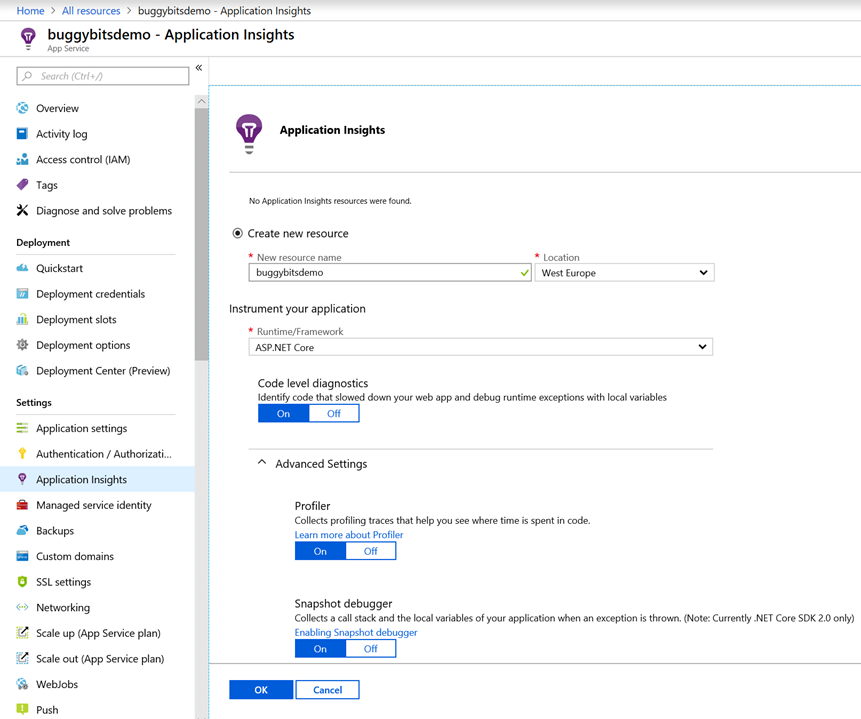861x719 pixels.
Task: Open the Location dropdown showing West Europe
Action: point(625,272)
